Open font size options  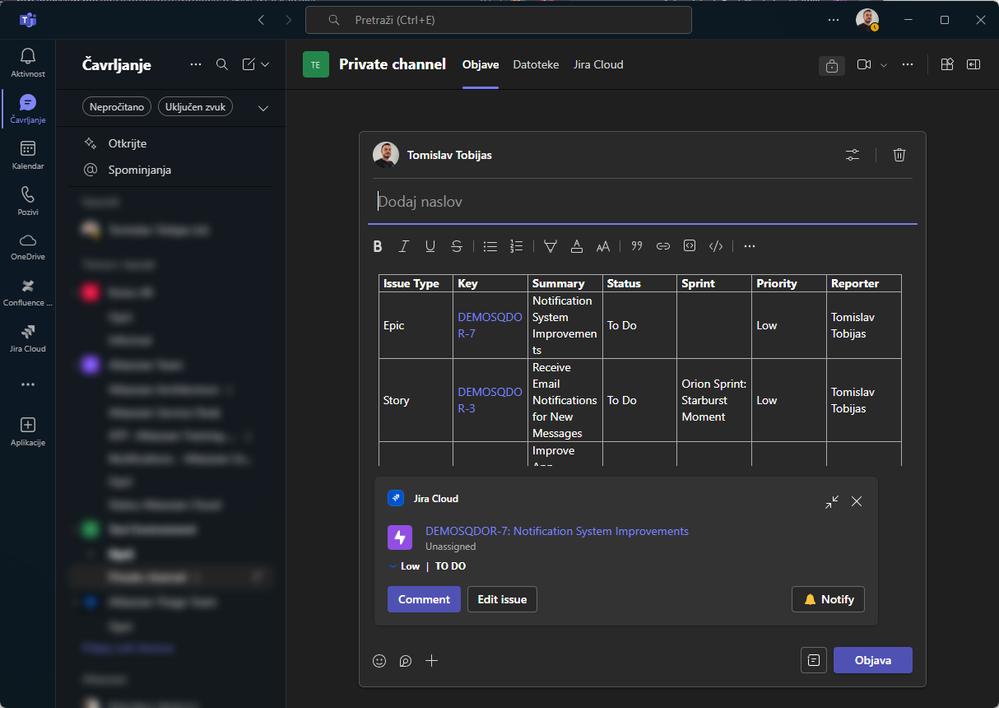603,247
